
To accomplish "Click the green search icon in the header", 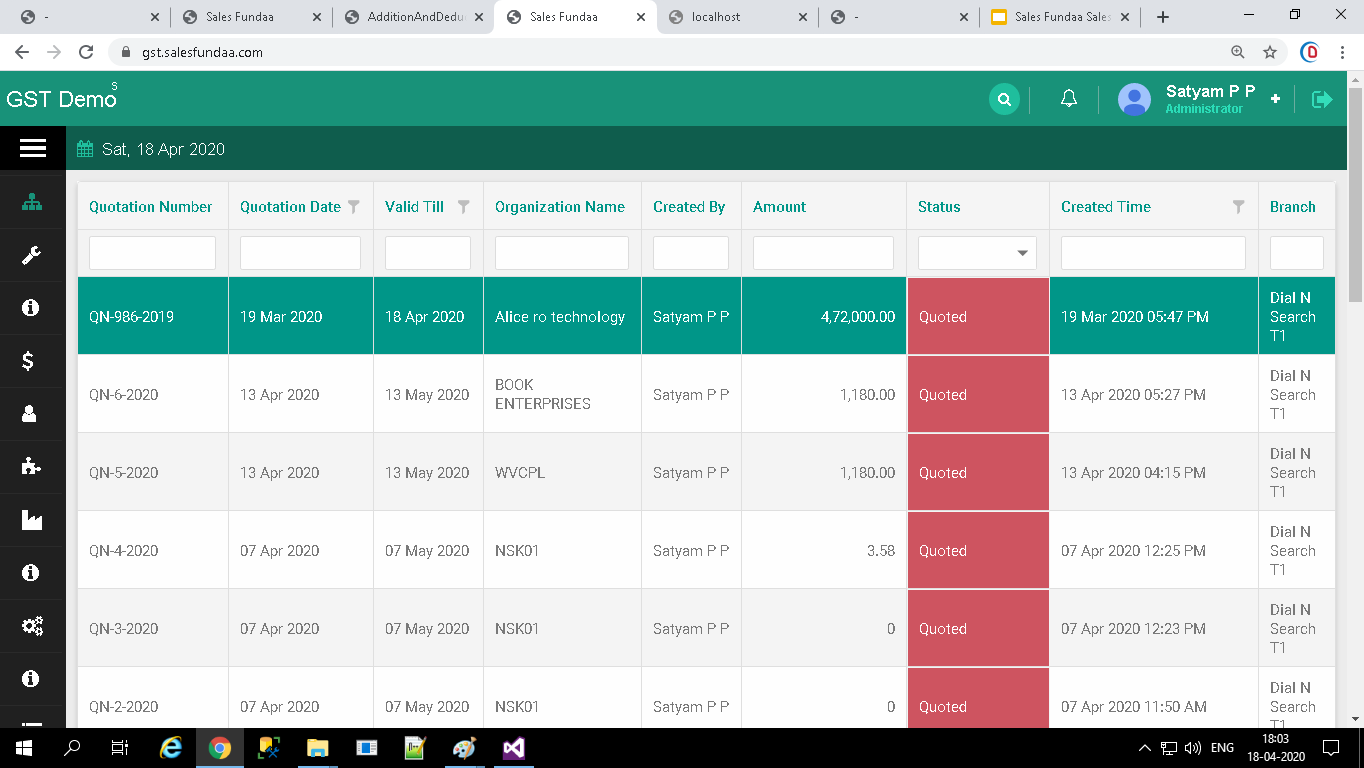I will (x=1004, y=99).
